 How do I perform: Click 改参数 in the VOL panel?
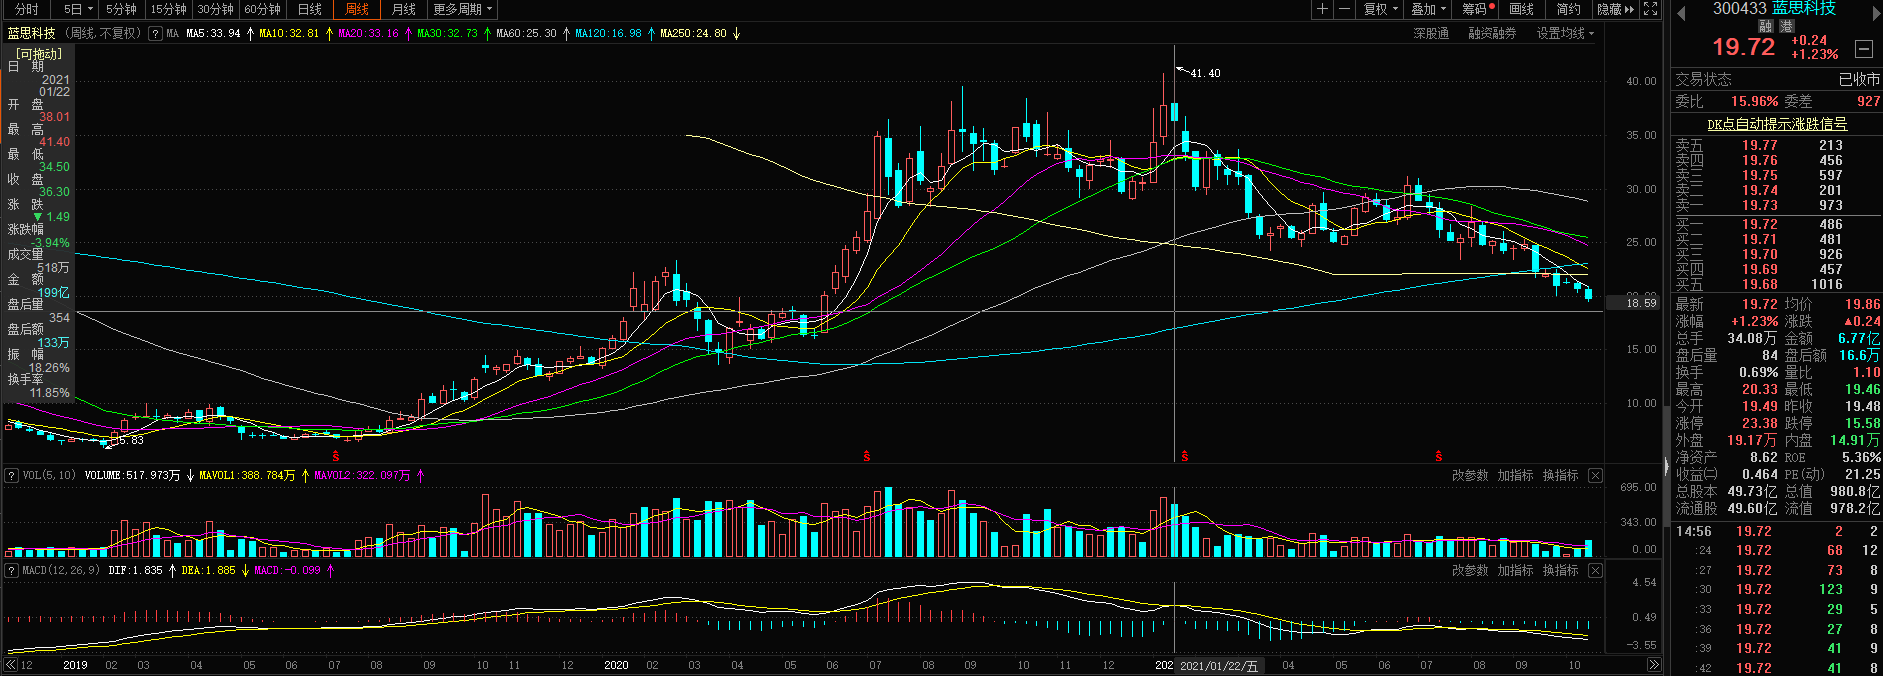click(1470, 475)
